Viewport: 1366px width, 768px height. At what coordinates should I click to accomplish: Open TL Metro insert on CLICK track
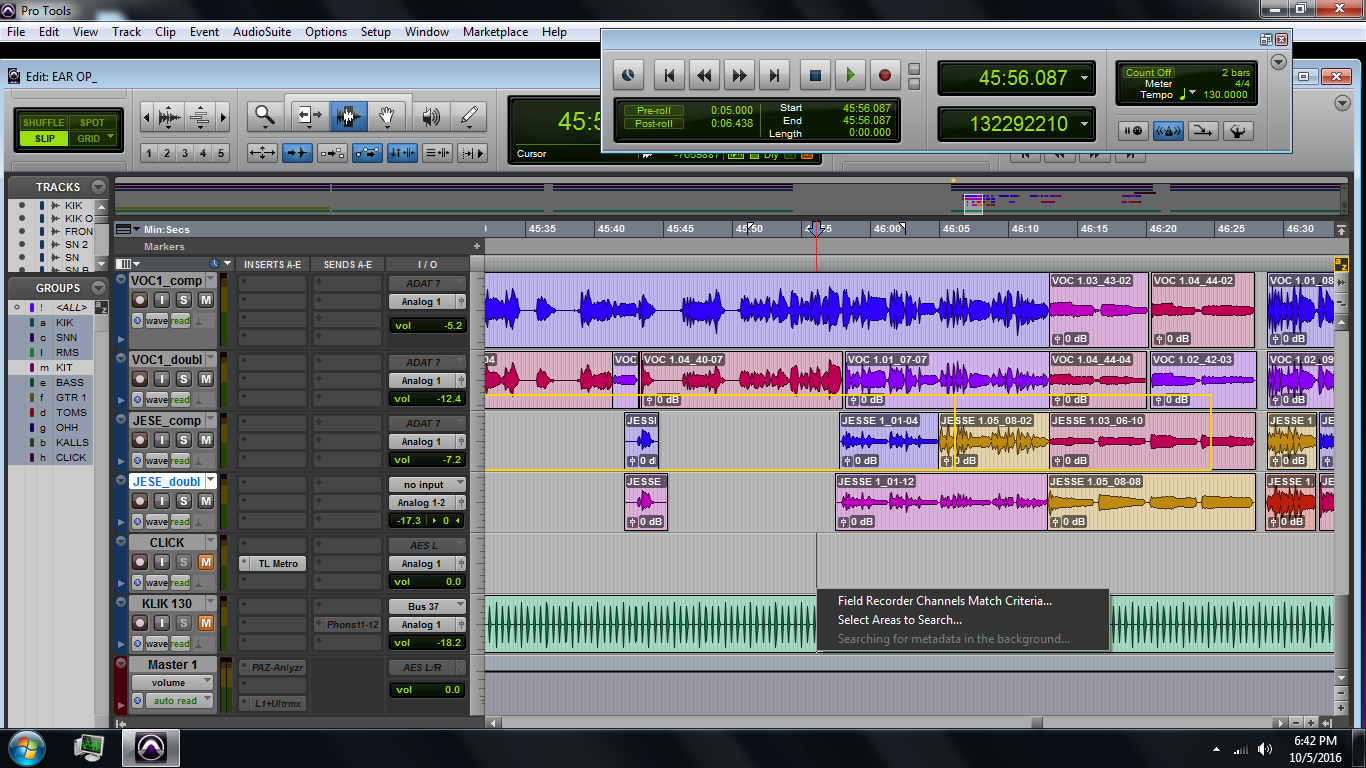(x=272, y=564)
